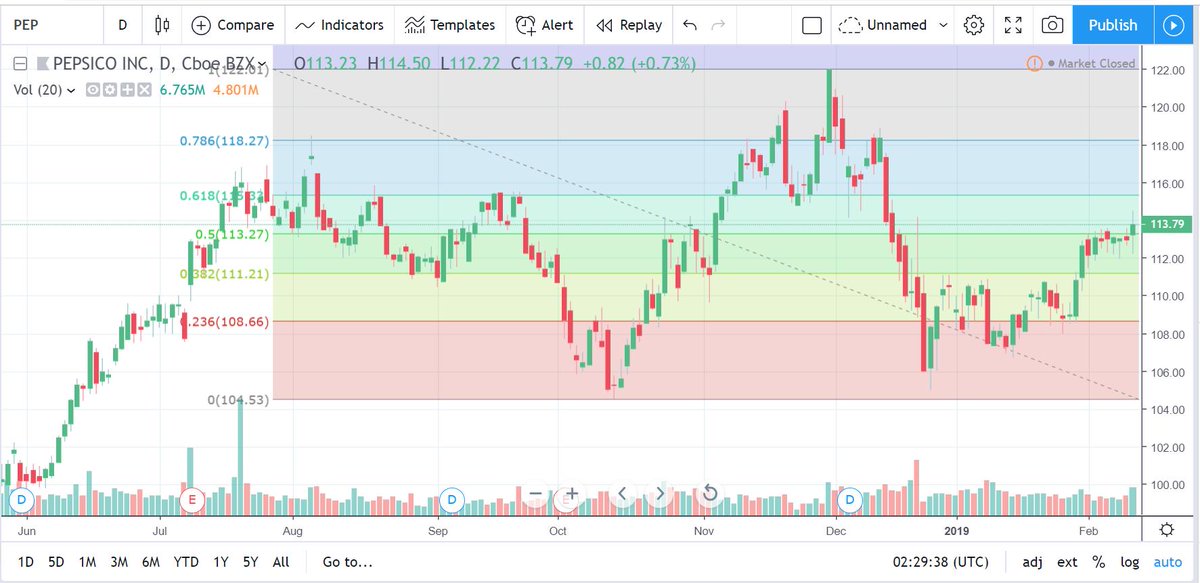Toggle ext extended hours
The image size is (1200, 583).
(1067, 562)
